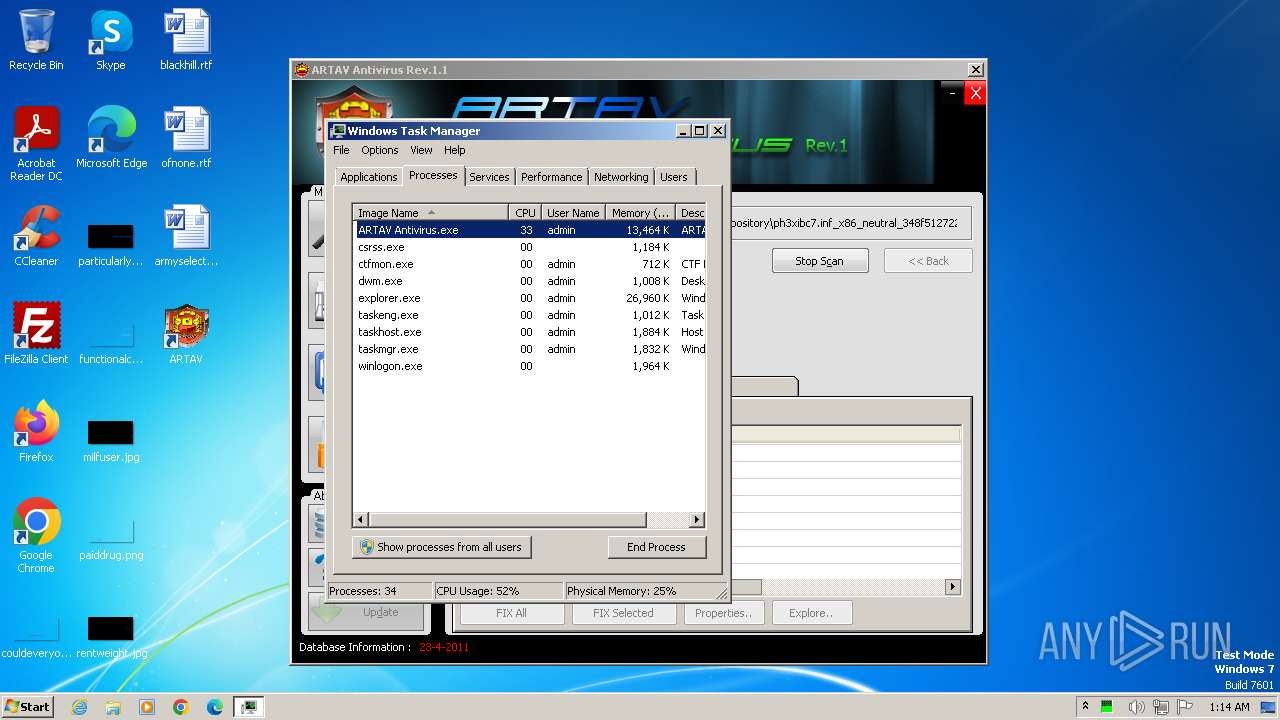Select the blackhill.rtf document icon
Viewport: 1280px width, 720px height.
tap(186, 40)
